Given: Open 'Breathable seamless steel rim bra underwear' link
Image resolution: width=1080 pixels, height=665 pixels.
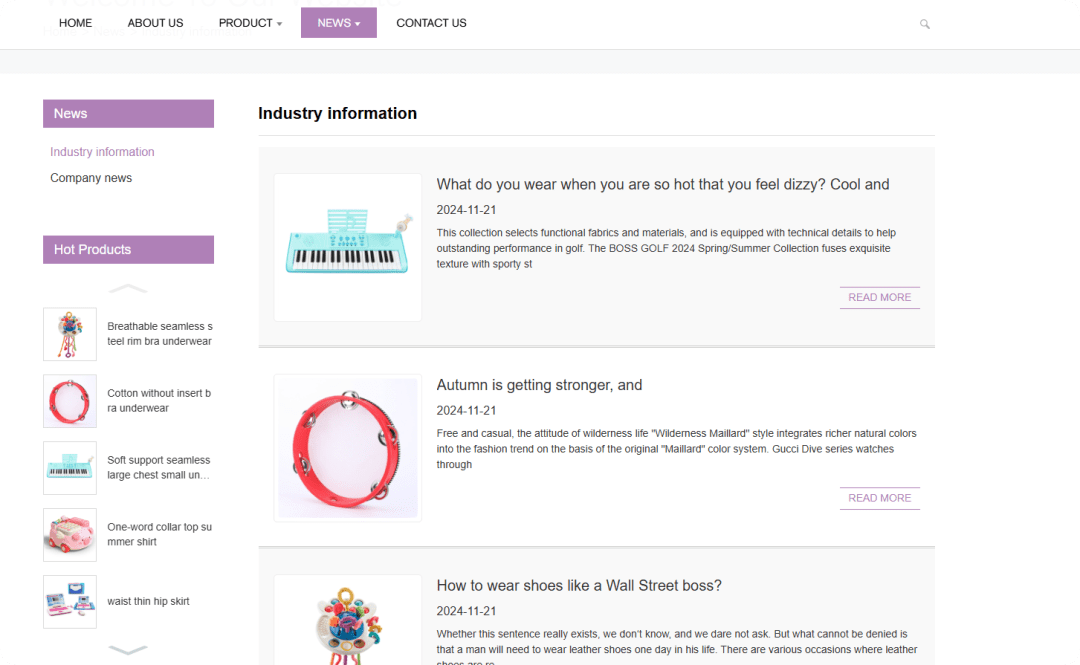Looking at the screenshot, I should coord(160,334).
